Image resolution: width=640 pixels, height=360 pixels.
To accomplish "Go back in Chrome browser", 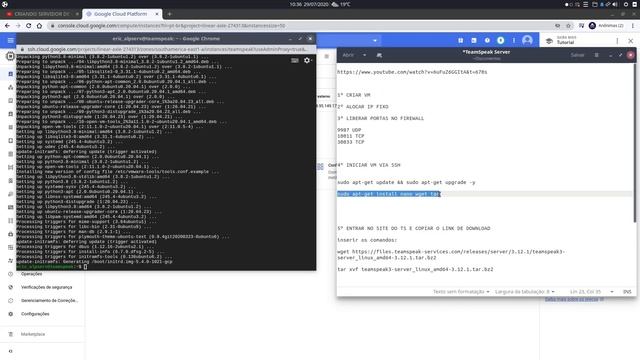I will coord(7,26).
